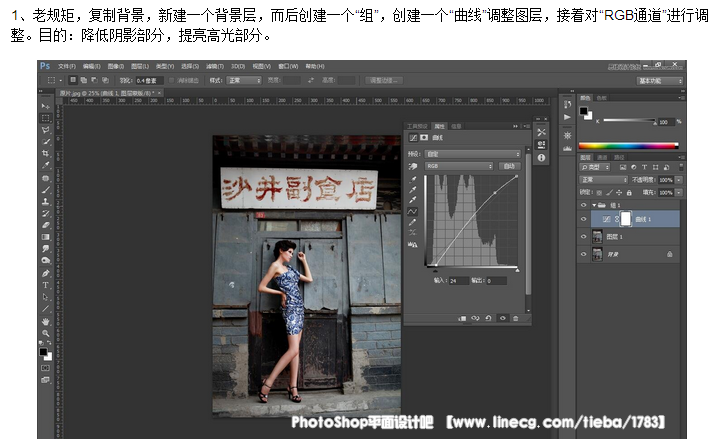Select the Path Selection tool
This screenshot has width=715, height=439.
tap(46, 297)
